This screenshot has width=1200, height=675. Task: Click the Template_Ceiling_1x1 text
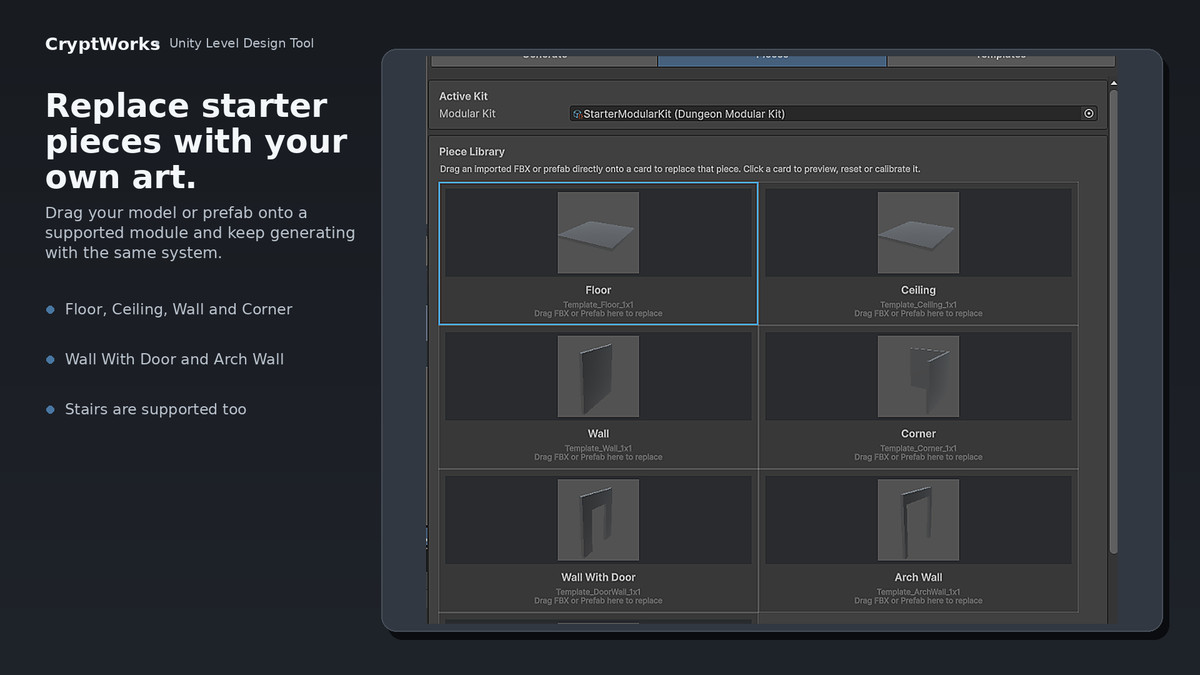click(918, 304)
